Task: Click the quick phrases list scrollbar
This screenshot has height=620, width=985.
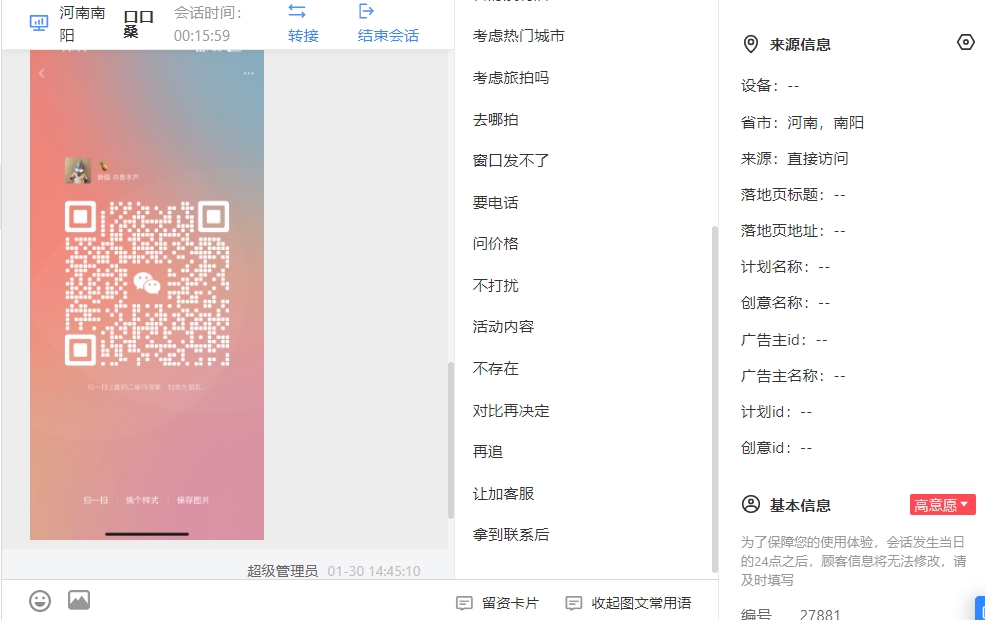Action: pos(714,398)
